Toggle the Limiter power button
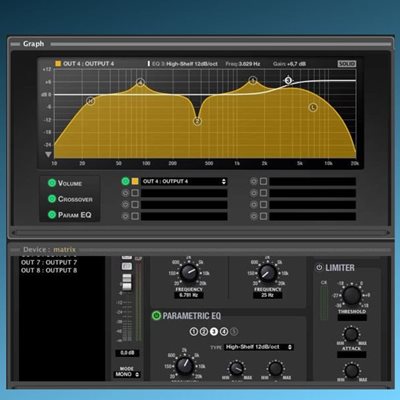 319,267
